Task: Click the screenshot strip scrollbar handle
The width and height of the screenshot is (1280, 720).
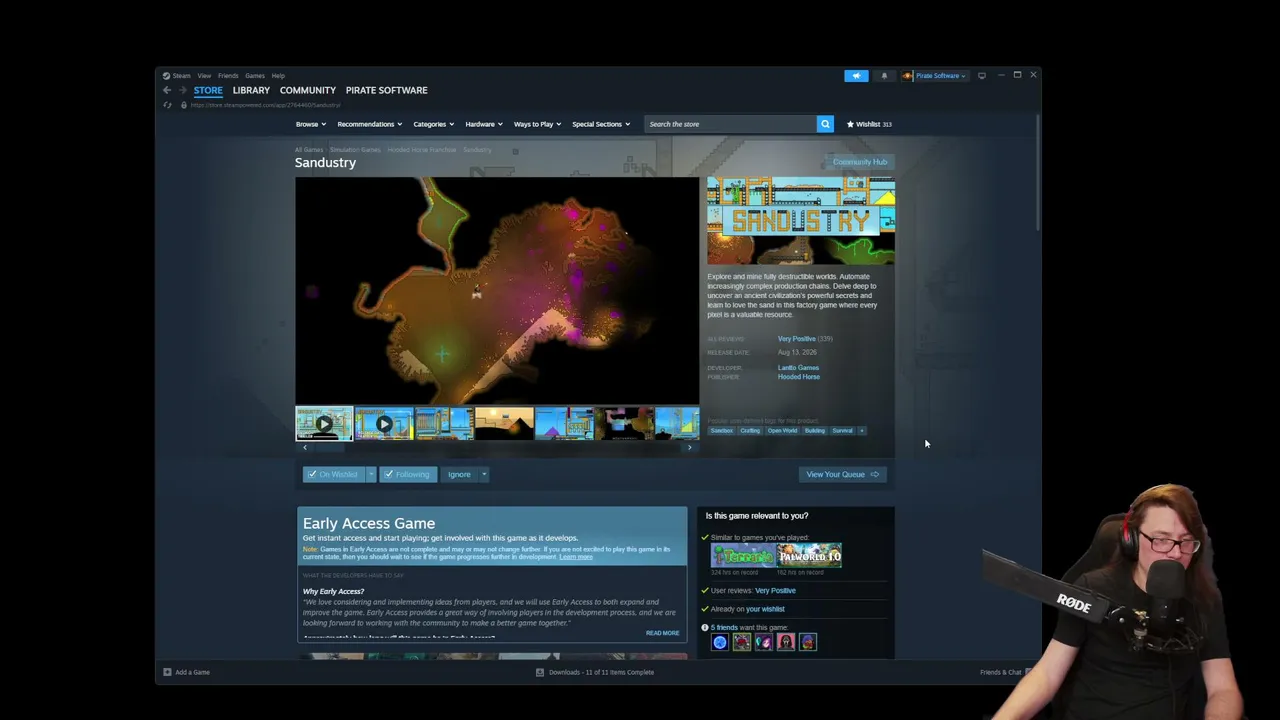Action: pyautogui.click(x=330, y=447)
